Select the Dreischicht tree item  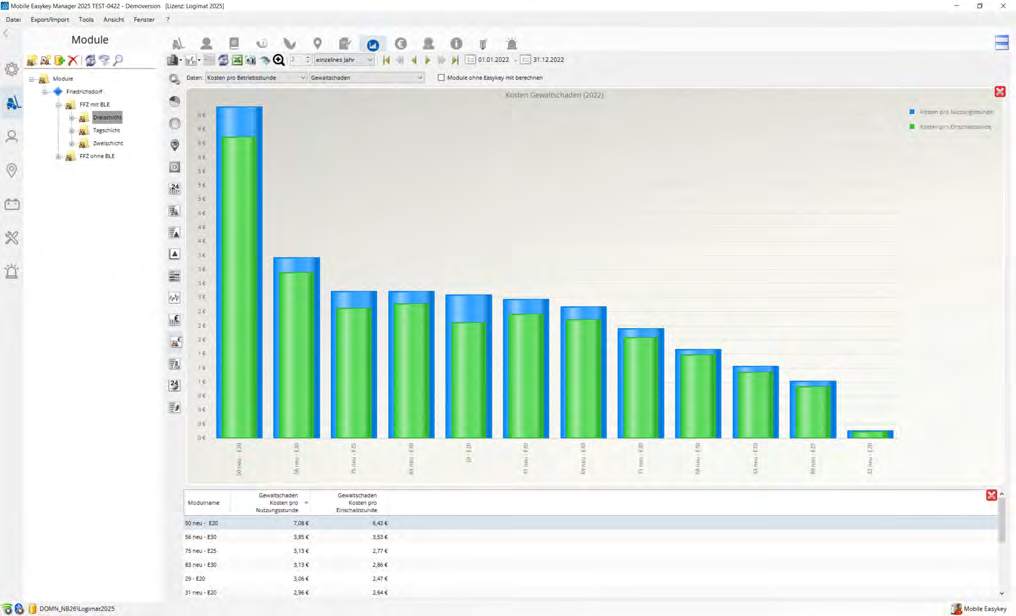[x=107, y=117]
